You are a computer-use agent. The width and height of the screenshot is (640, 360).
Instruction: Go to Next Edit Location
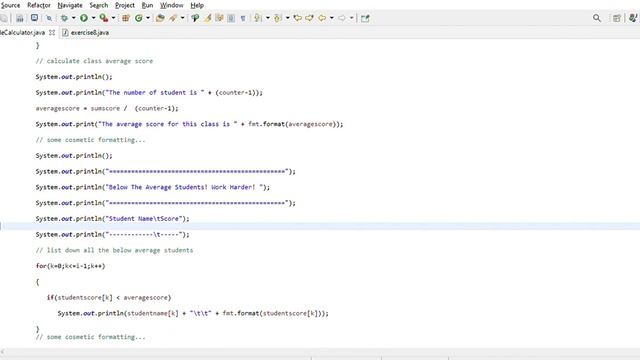pyautogui.click(x=309, y=18)
